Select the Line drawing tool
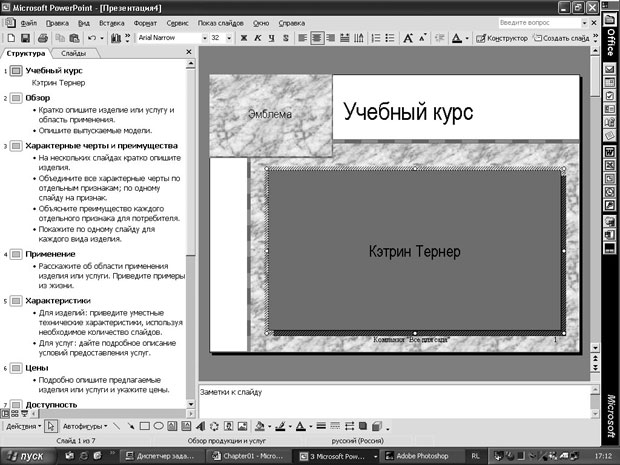Screen dimensions: 620x465 tap(117, 426)
